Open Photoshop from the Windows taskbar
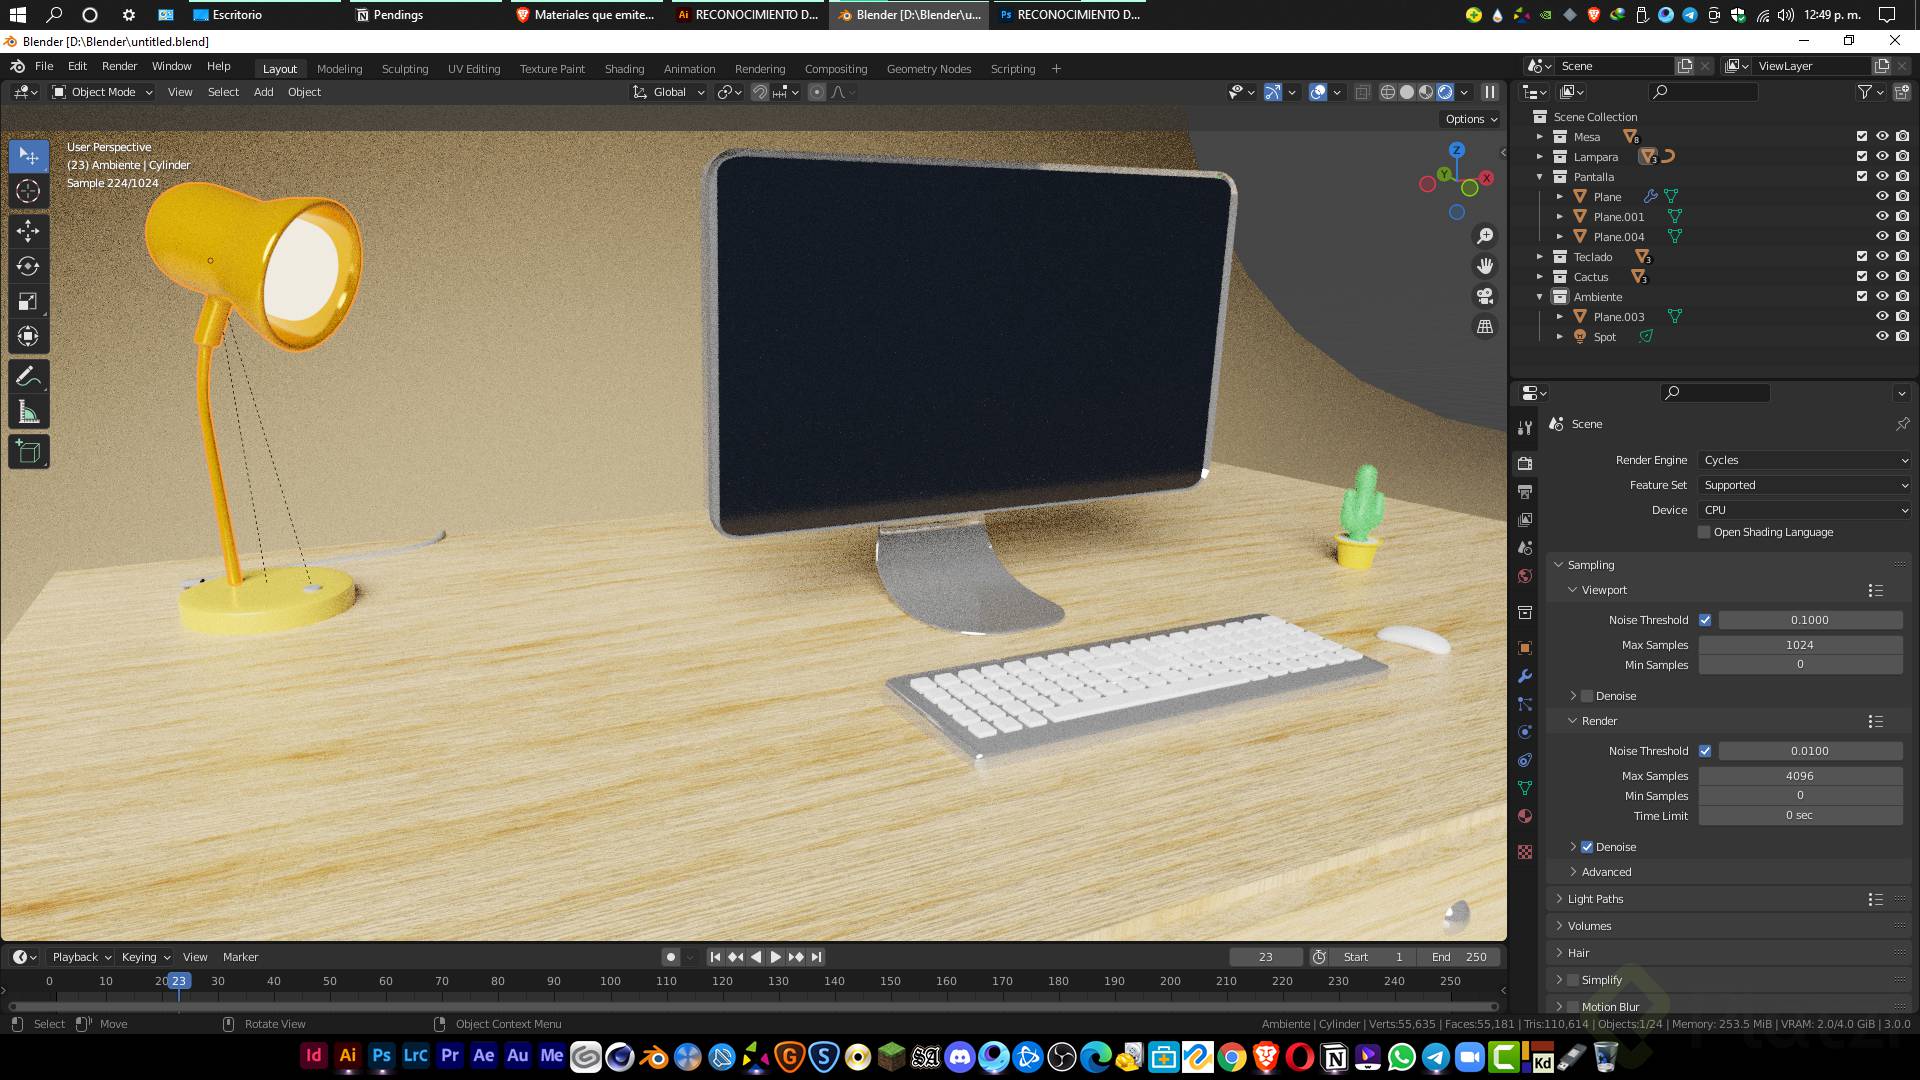The width and height of the screenshot is (1920, 1080). 381,1056
